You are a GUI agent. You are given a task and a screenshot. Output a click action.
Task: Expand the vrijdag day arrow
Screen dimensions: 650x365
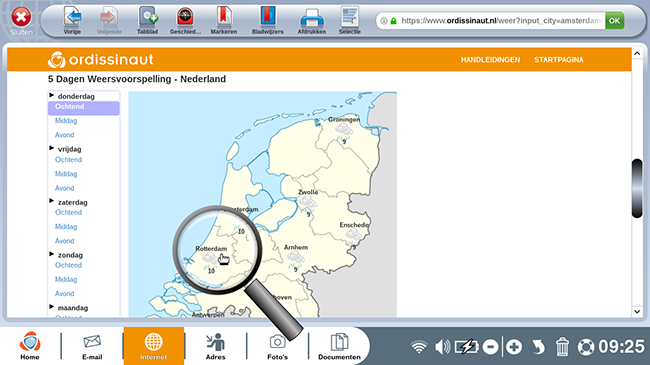[52, 148]
